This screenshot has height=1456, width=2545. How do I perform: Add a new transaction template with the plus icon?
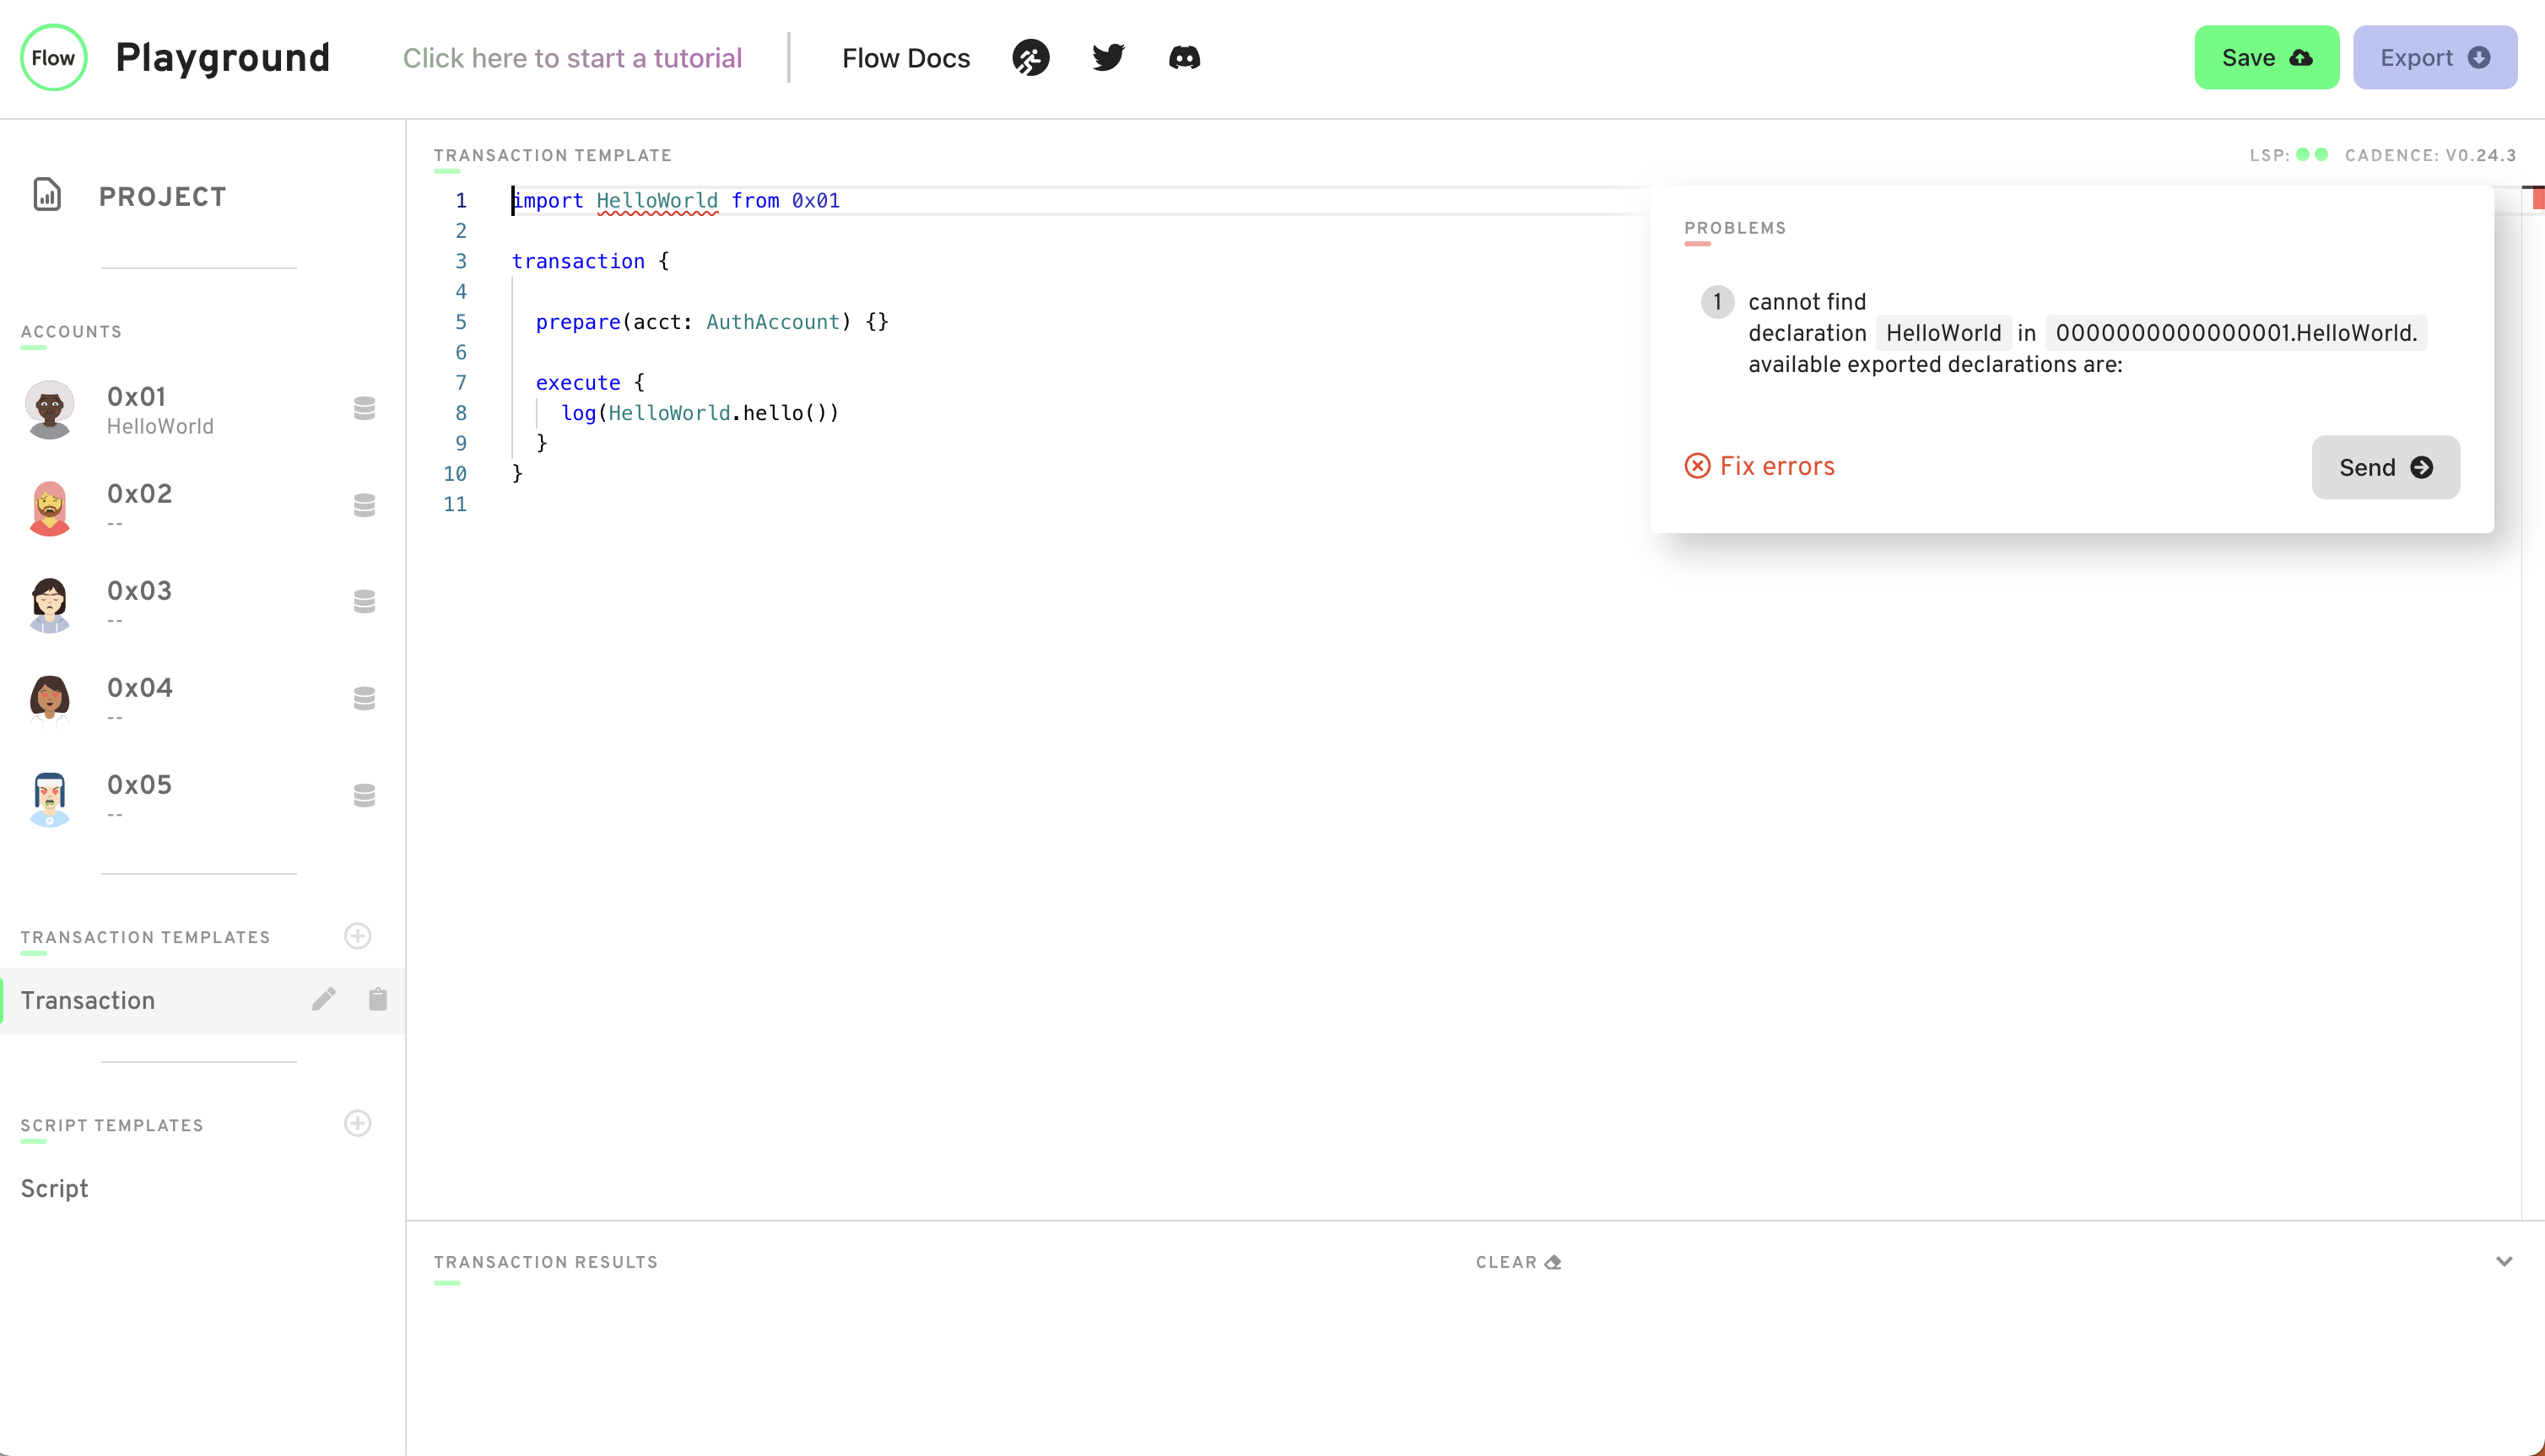(358, 936)
